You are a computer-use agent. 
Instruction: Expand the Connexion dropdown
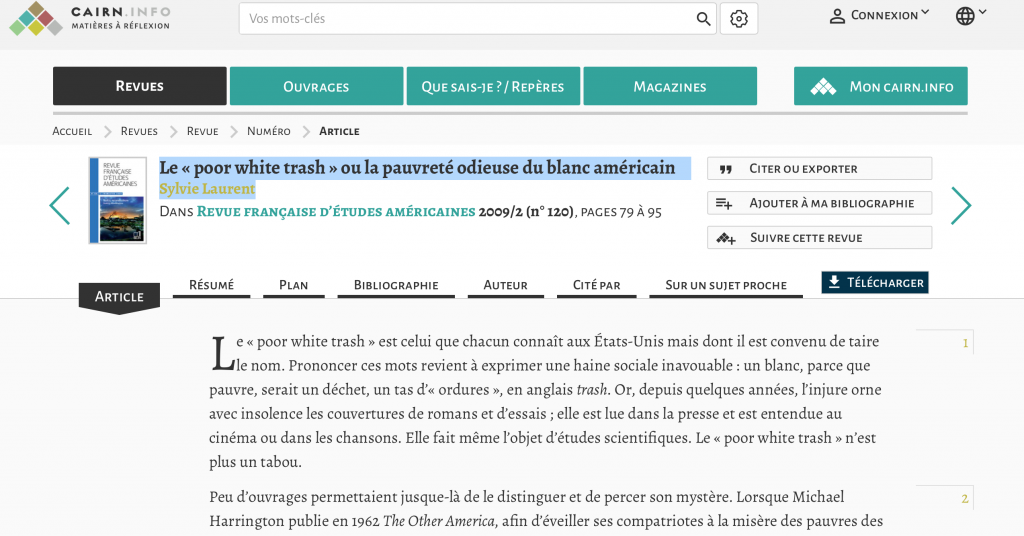[x=880, y=16]
